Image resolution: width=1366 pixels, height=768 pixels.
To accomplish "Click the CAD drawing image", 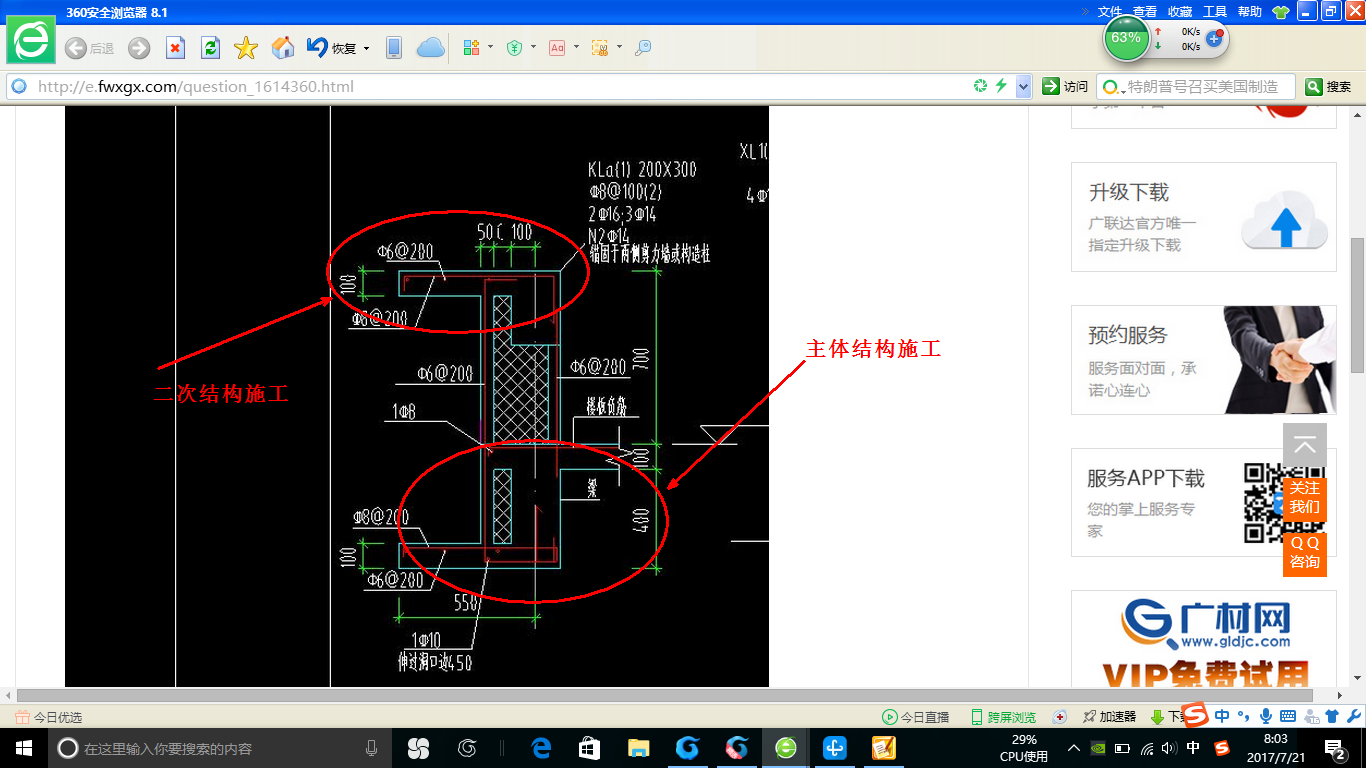I will (417, 397).
